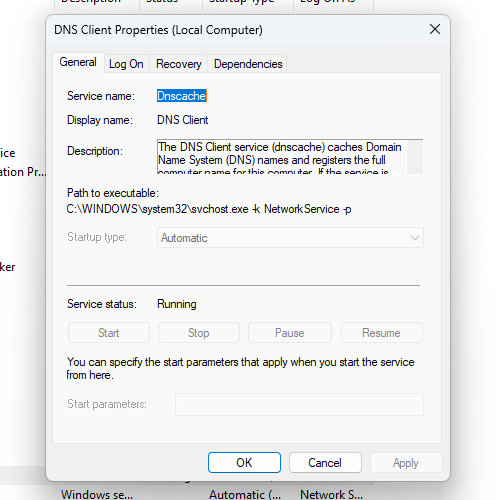Click the Cancel button
Viewport: 499px width, 500px height.
(325, 462)
